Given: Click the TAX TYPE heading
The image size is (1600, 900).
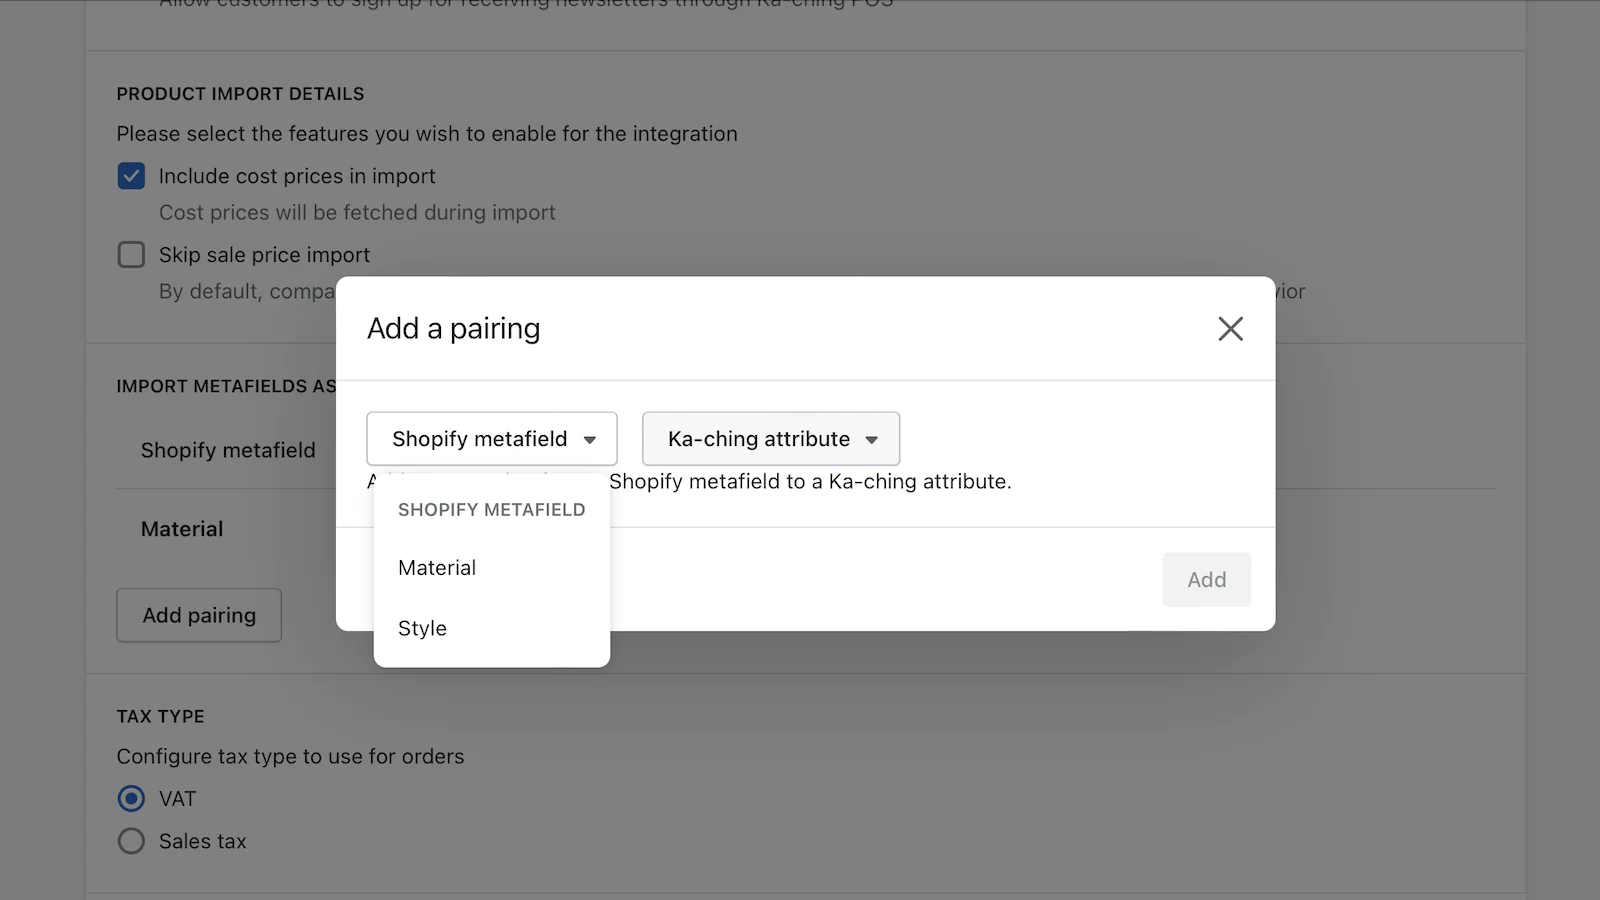Looking at the screenshot, I should click(160, 717).
